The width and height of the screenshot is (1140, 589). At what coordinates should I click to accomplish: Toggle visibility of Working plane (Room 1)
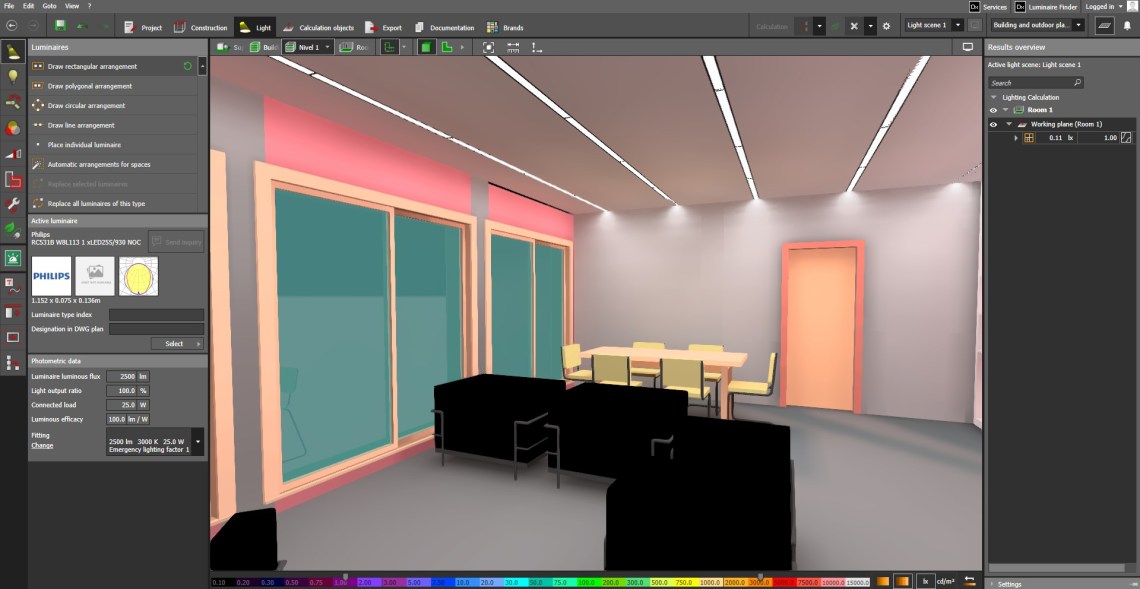click(x=993, y=124)
